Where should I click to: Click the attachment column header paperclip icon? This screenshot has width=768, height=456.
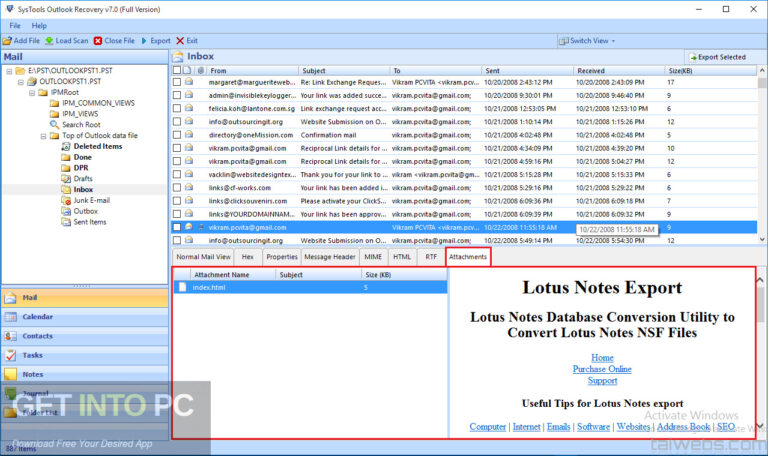(200, 71)
